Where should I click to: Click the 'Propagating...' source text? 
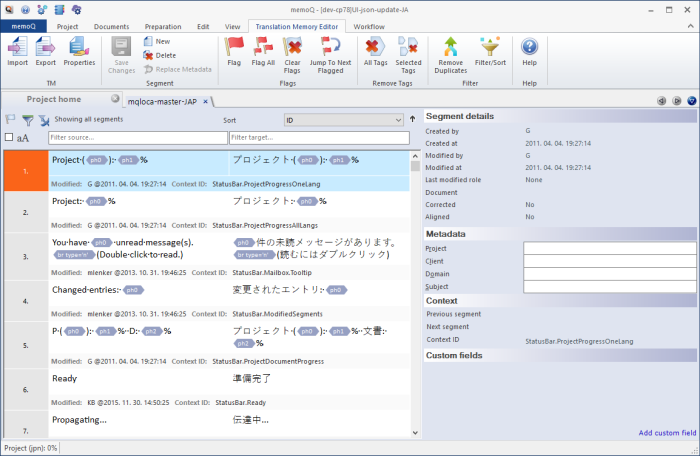pos(79,420)
